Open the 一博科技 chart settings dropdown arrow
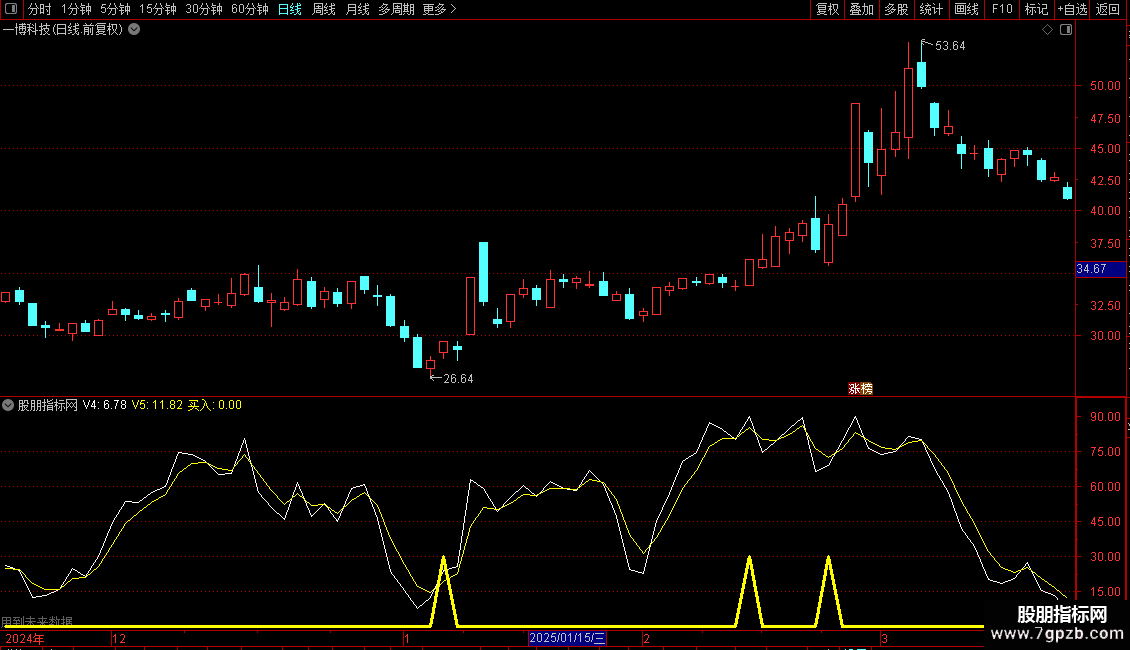 tap(134, 30)
